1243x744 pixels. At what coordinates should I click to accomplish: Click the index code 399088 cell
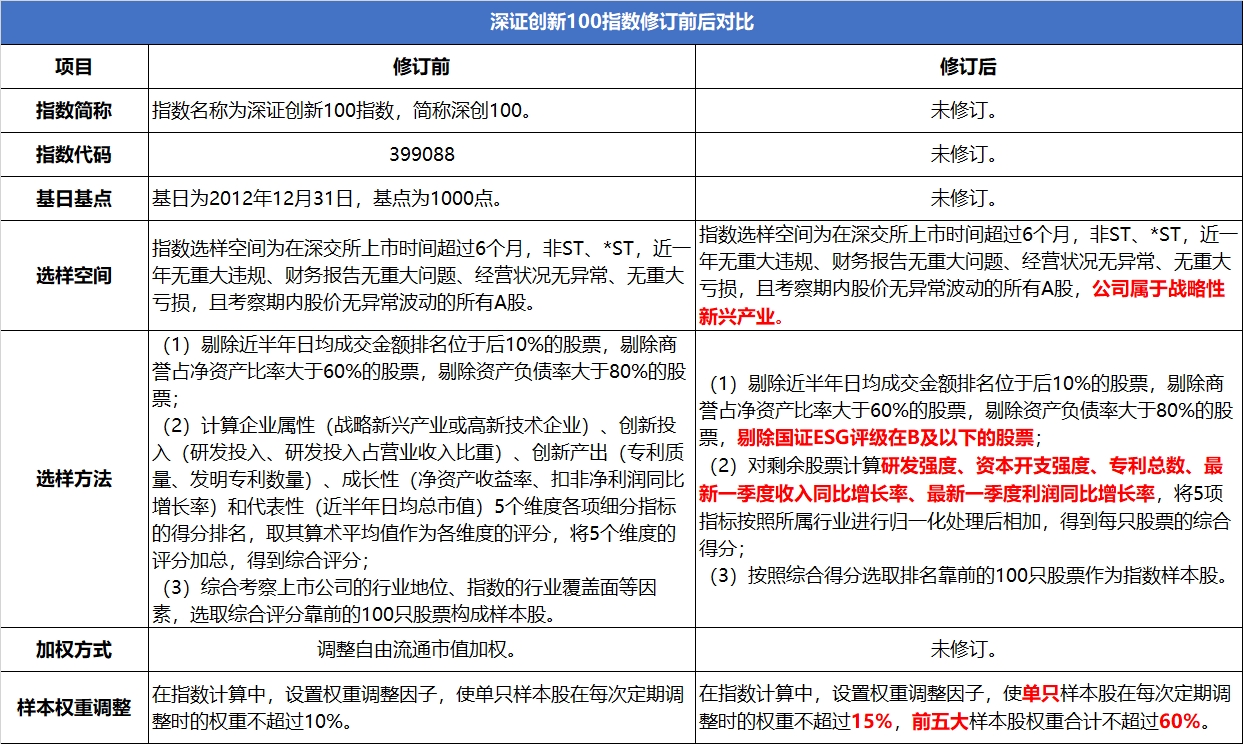pyautogui.click(x=421, y=155)
